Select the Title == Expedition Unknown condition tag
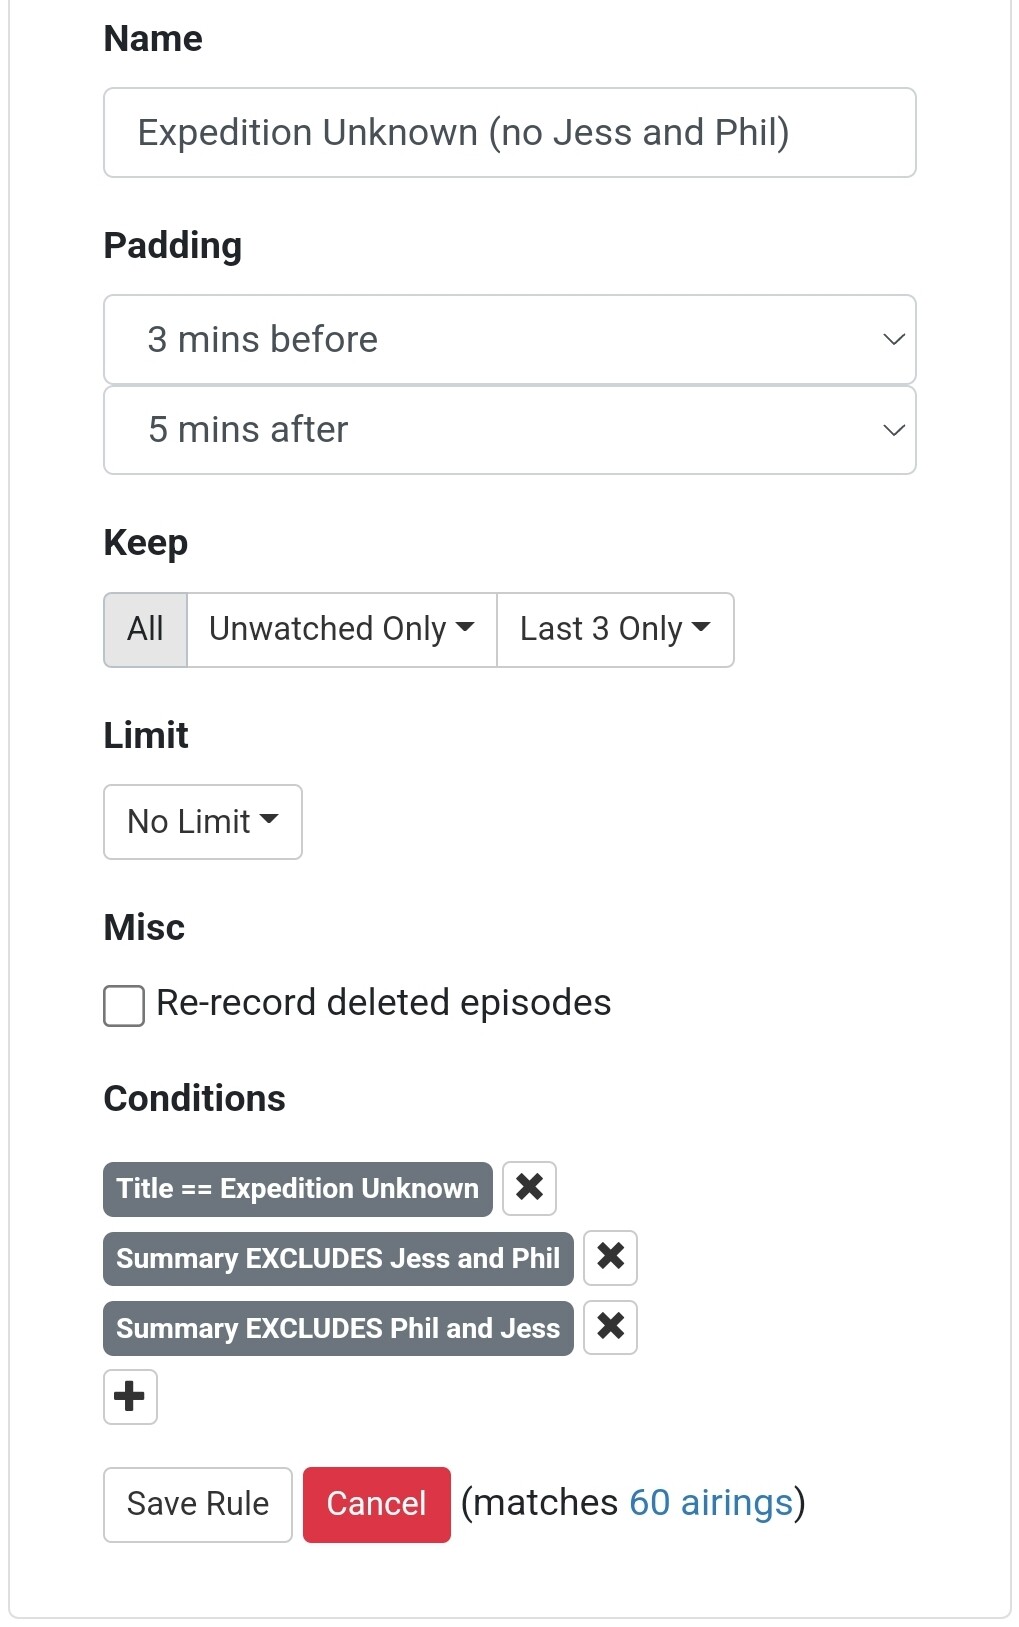This screenshot has width=1019, height=1627. tap(297, 1188)
